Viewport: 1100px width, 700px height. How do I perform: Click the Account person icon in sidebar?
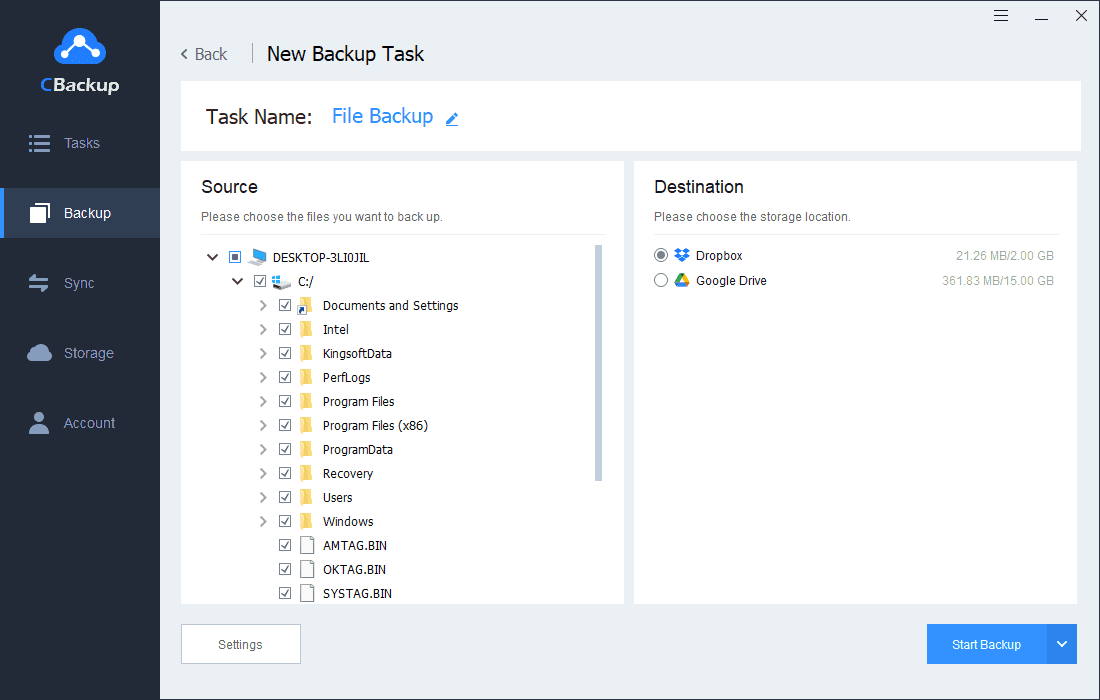pyautogui.click(x=40, y=423)
